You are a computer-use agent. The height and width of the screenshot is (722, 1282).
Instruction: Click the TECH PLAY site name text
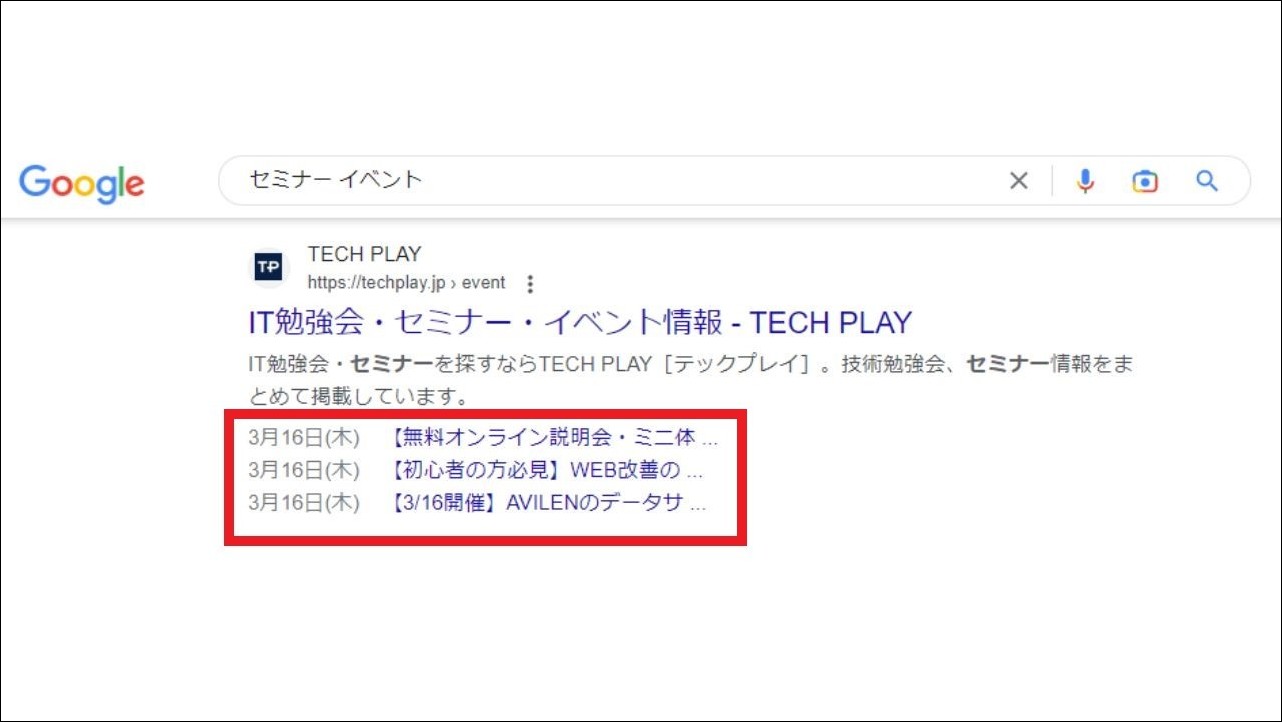click(364, 254)
